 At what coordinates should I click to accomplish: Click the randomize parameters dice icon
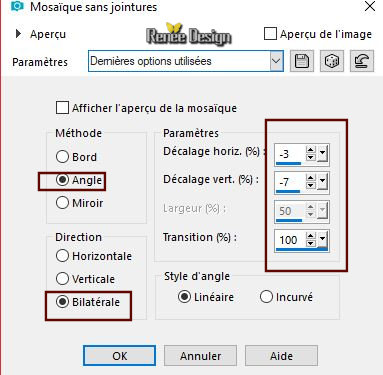click(332, 61)
